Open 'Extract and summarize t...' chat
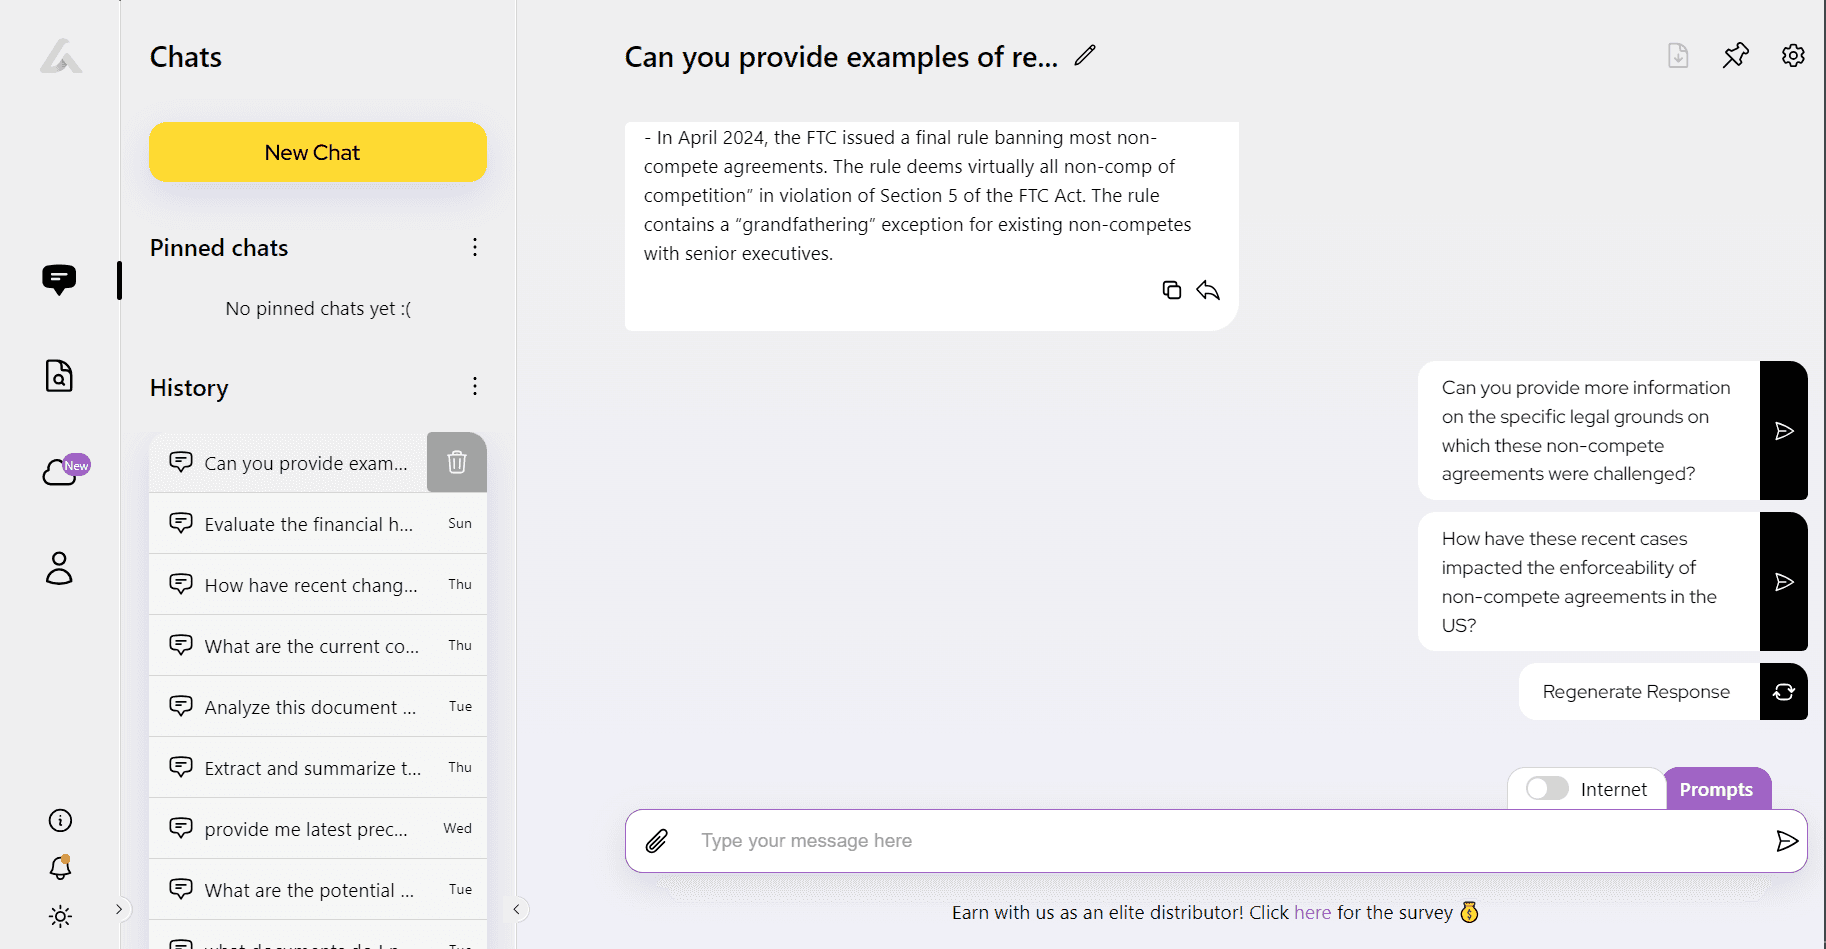Image resolution: width=1826 pixels, height=949 pixels. coord(318,768)
